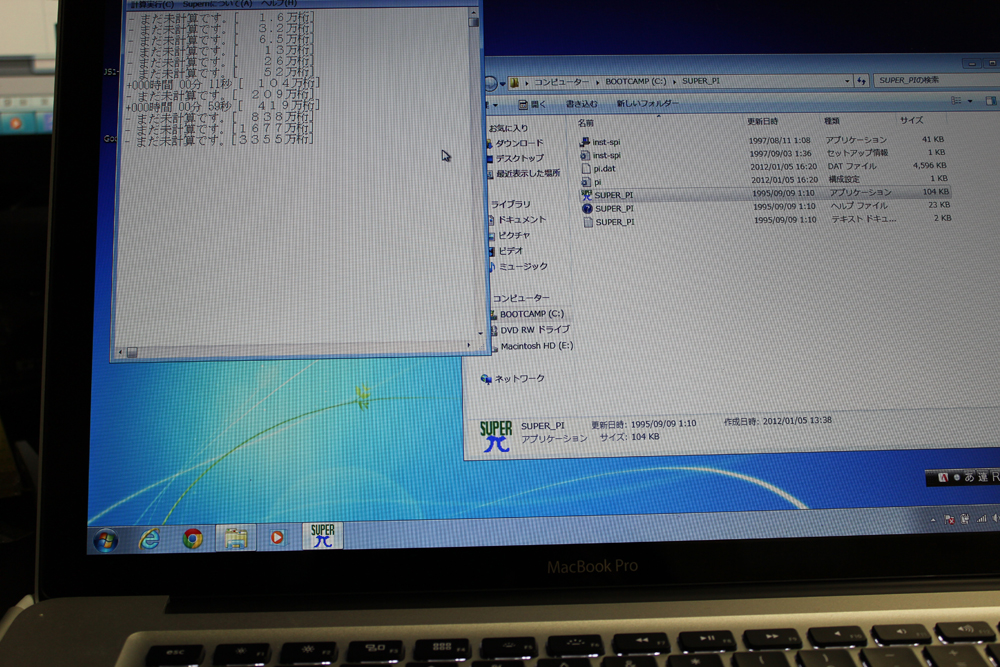Open Windows Media Player from the taskbar
This screenshot has width=1000, height=667.
point(277,538)
